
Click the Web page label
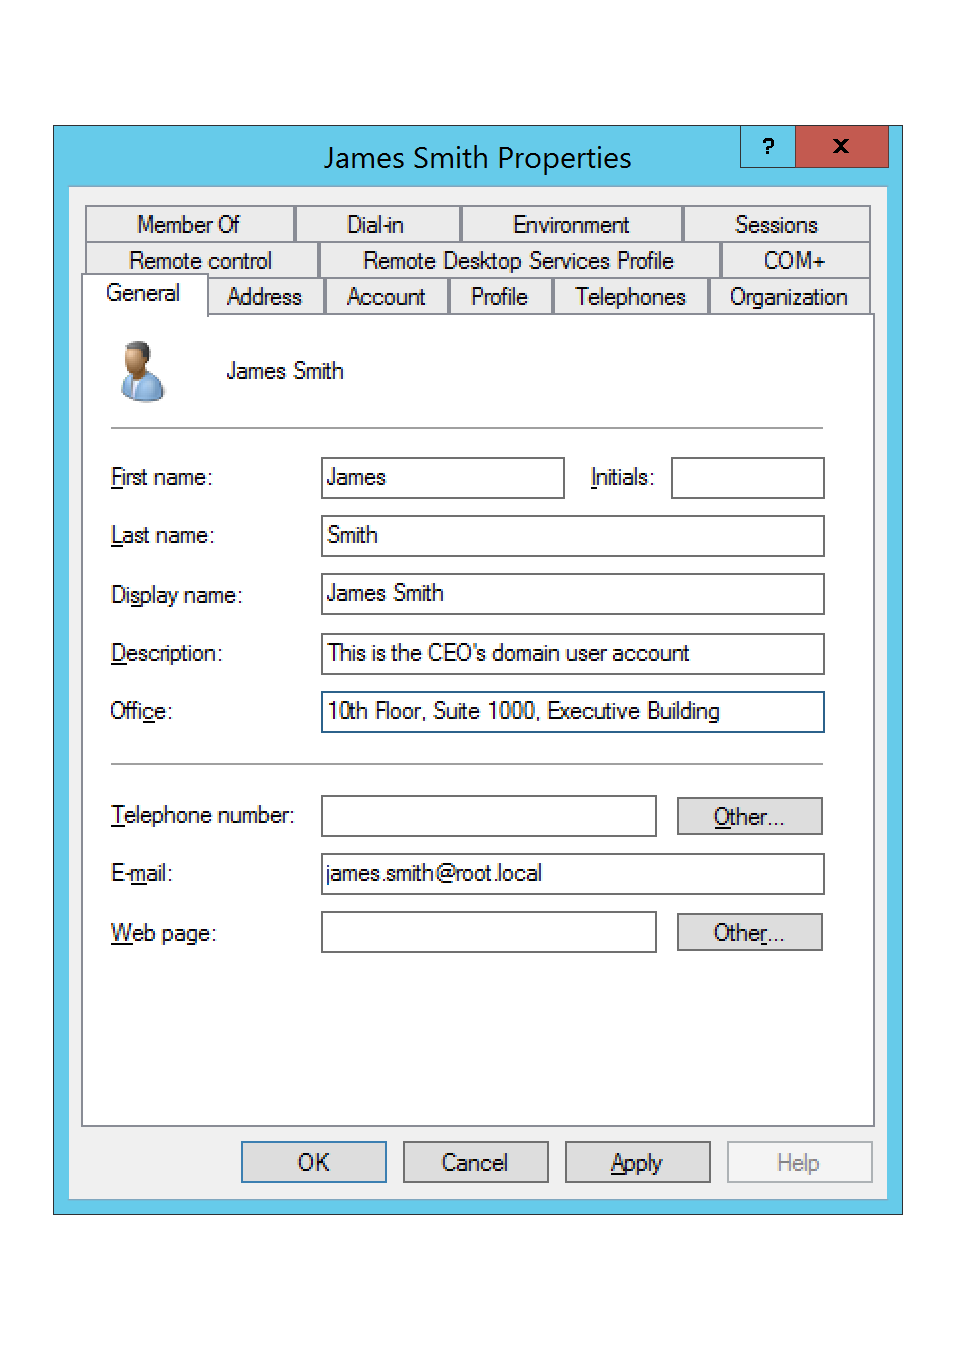pos(164,933)
